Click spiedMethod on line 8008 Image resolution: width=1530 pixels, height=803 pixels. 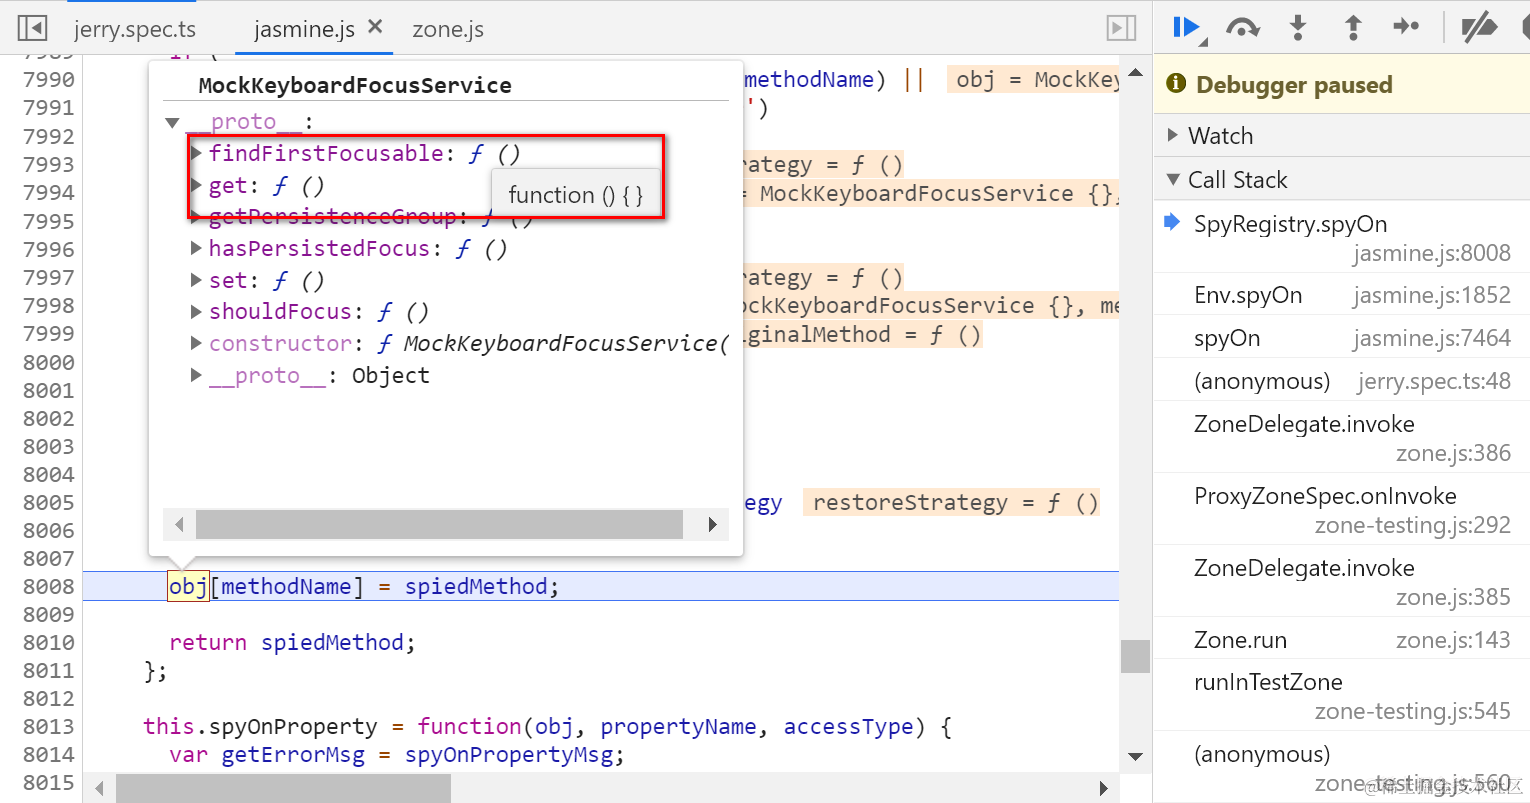click(476, 586)
